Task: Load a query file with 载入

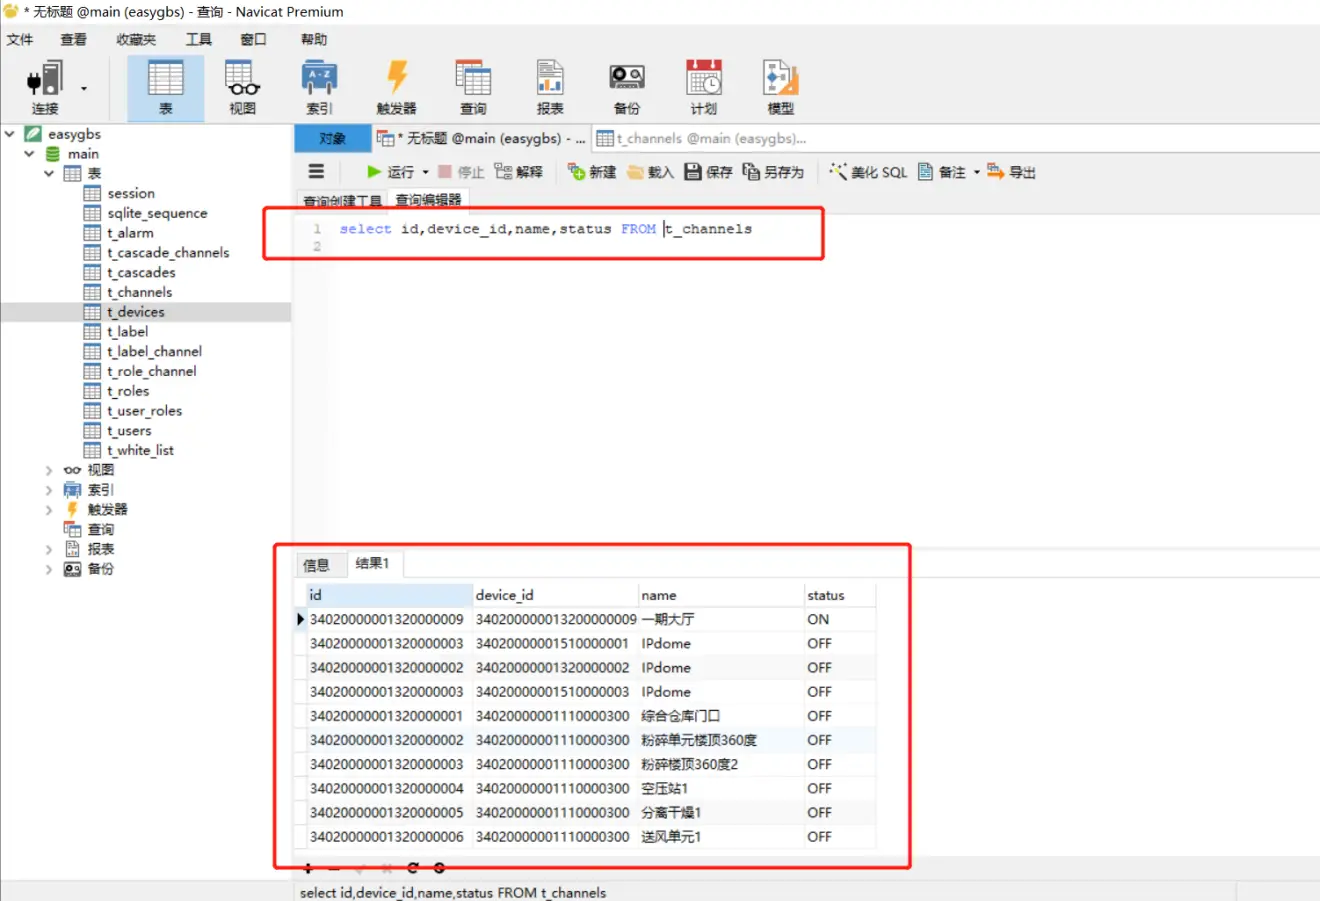Action: pos(649,171)
